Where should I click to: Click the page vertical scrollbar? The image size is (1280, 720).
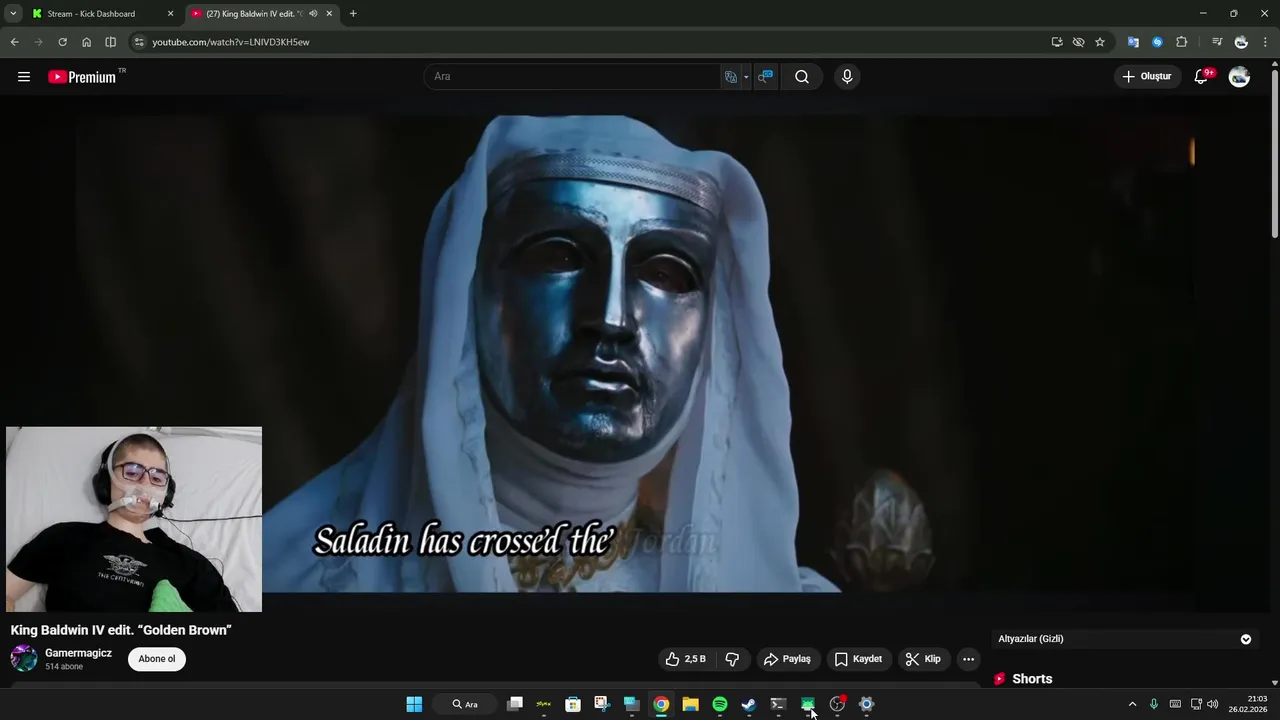(x=1274, y=153)
